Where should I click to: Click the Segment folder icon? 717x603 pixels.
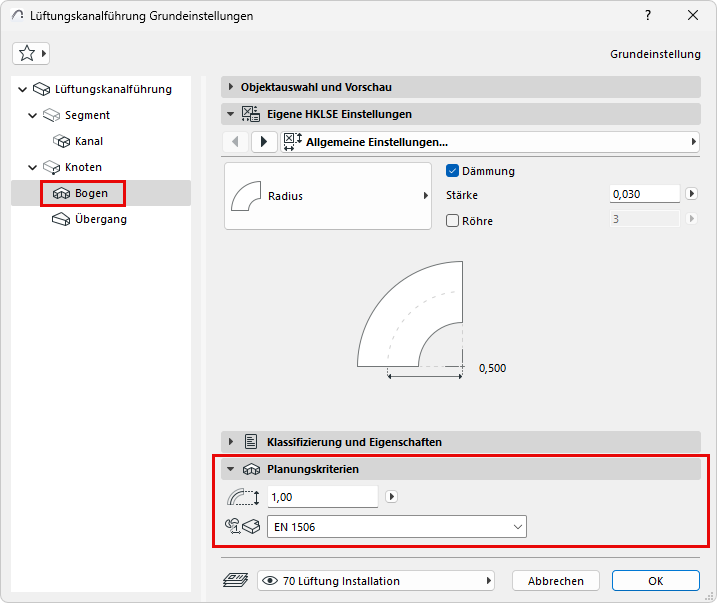[51, 115]
